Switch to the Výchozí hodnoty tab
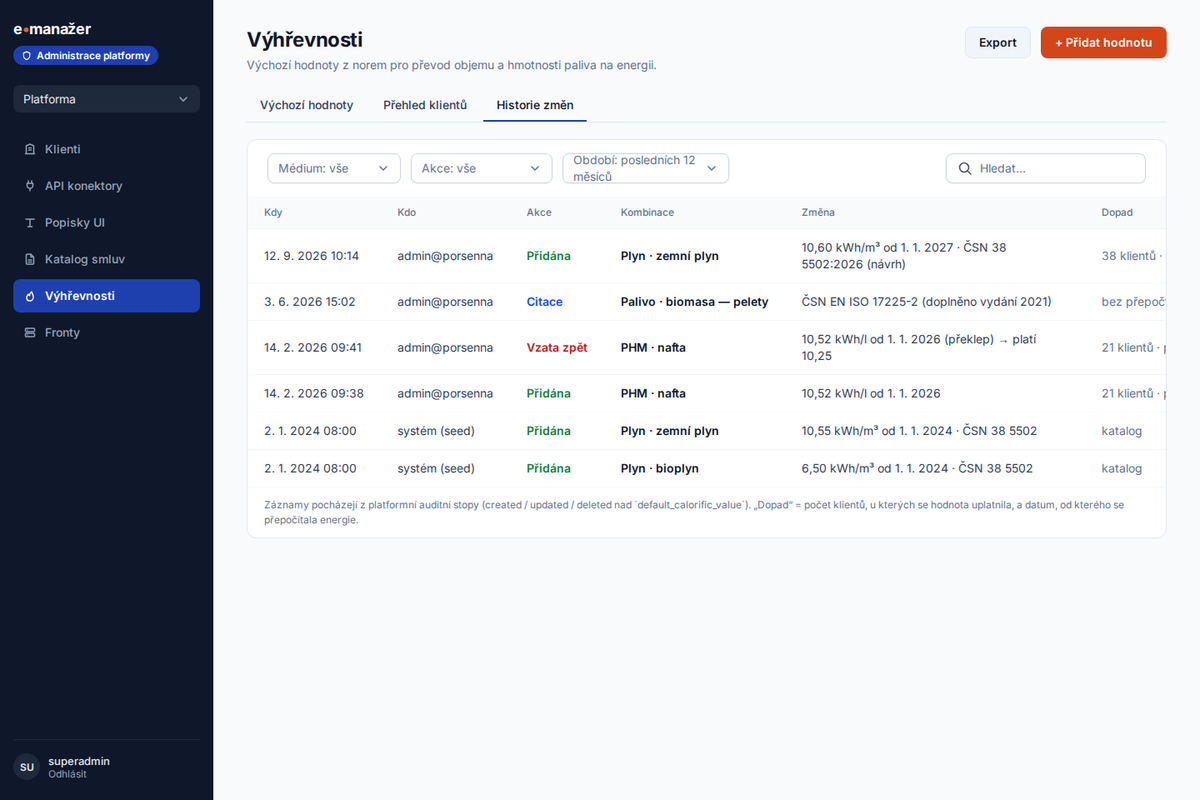Screen dimensions: 1200x800 tap(307, 105)
